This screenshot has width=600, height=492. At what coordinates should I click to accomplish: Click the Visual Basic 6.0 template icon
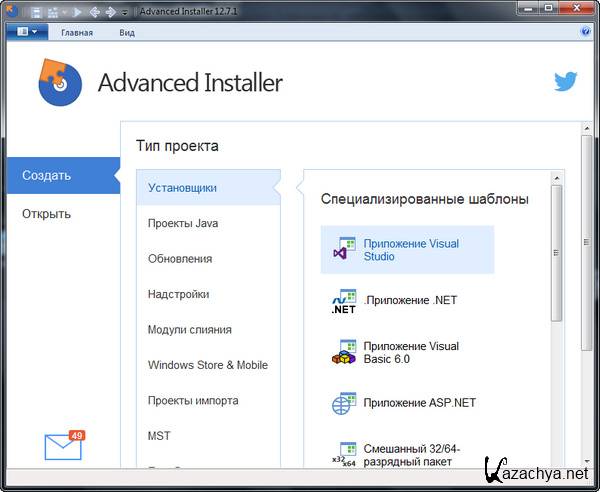point(344,352)
